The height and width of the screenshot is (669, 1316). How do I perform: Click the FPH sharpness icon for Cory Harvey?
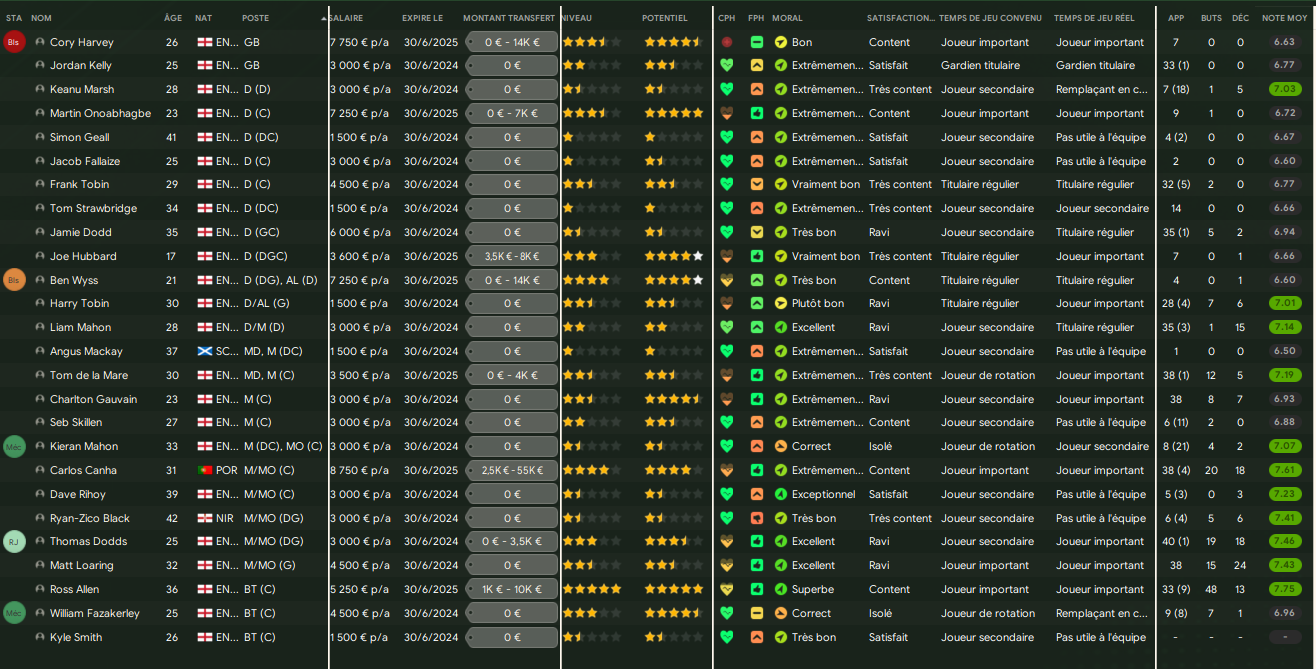pos(757,42)
